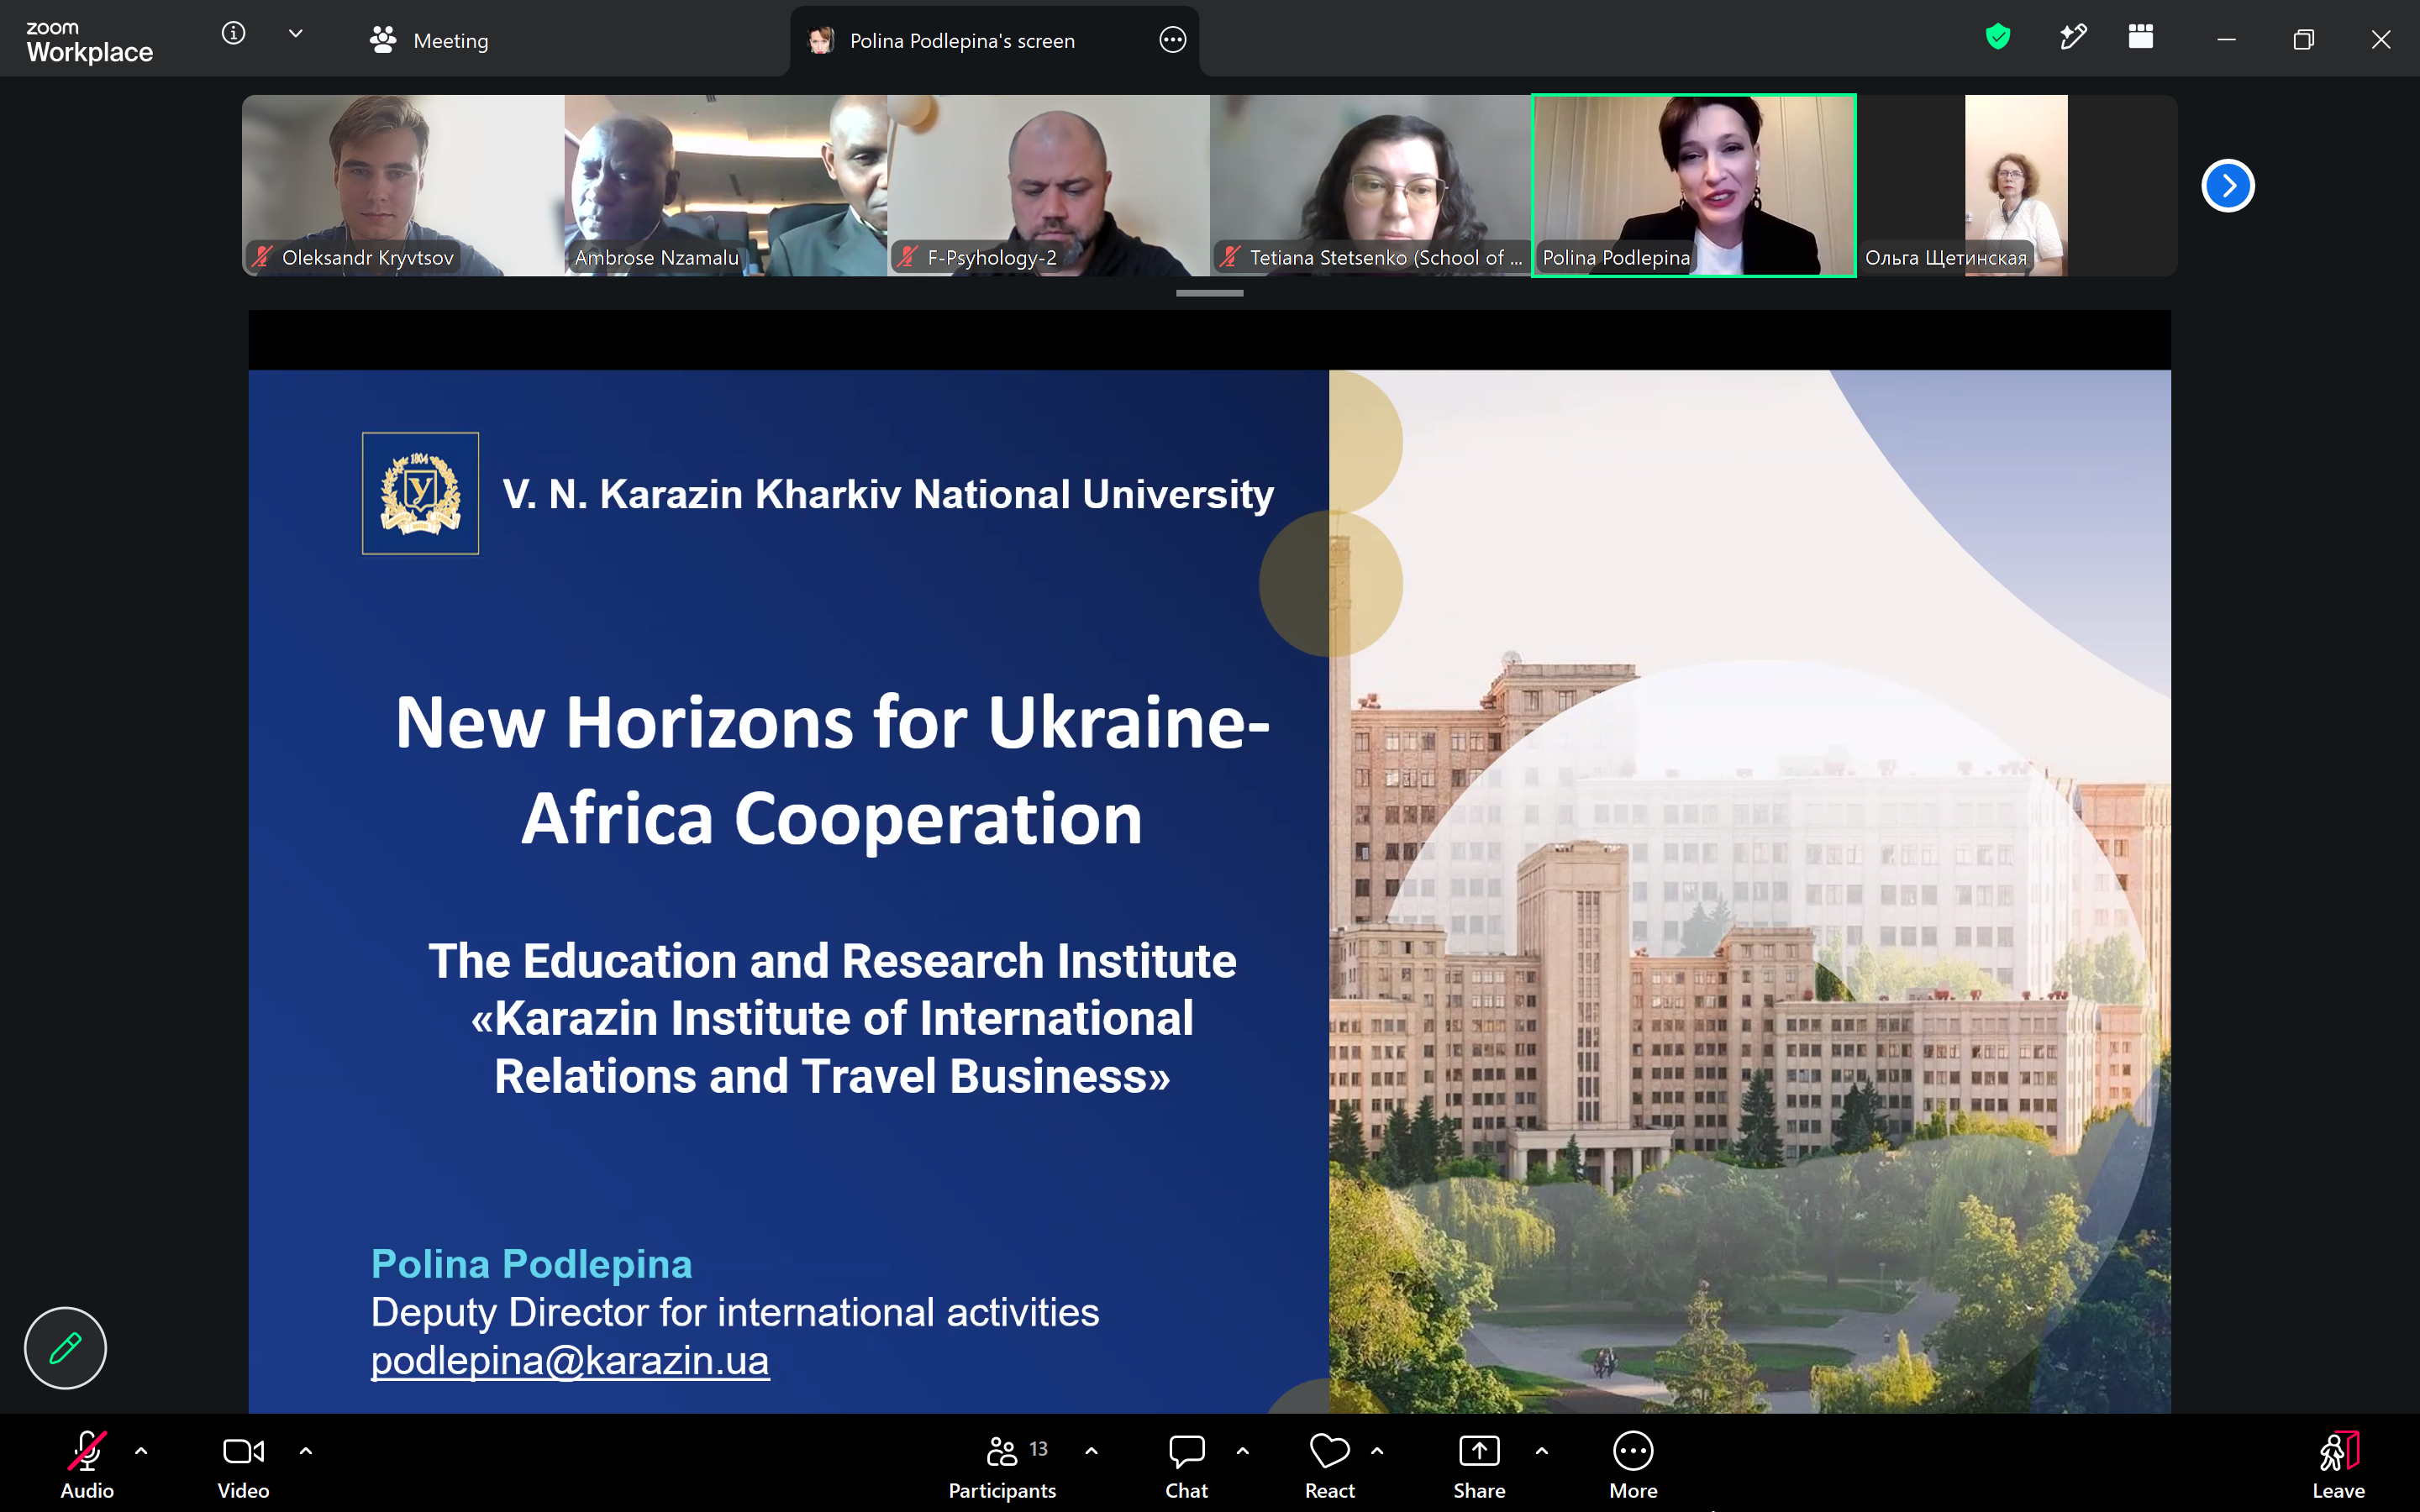Click the Leave meeting button
2420x1512 pixels.
click(x=2338, y=1465)
